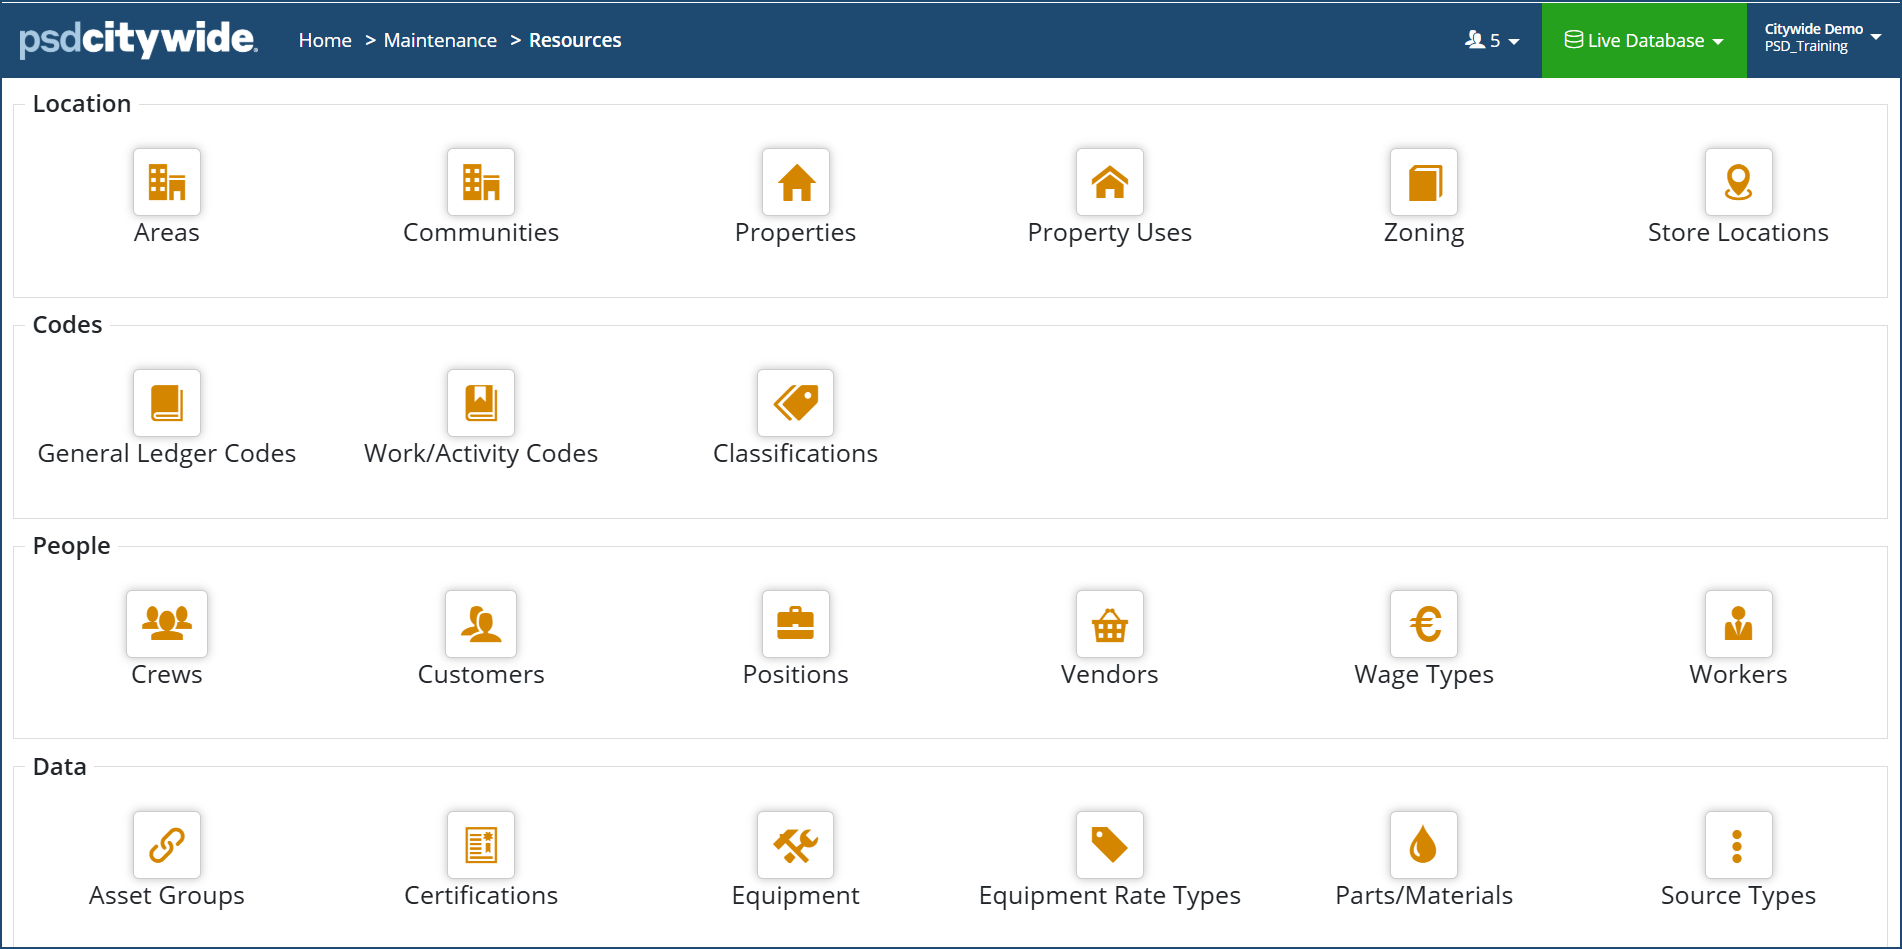This screenshot has height=949, width=1902.
Task: Navigate to Maintenance breadcrumb
Action: [440, 41]
